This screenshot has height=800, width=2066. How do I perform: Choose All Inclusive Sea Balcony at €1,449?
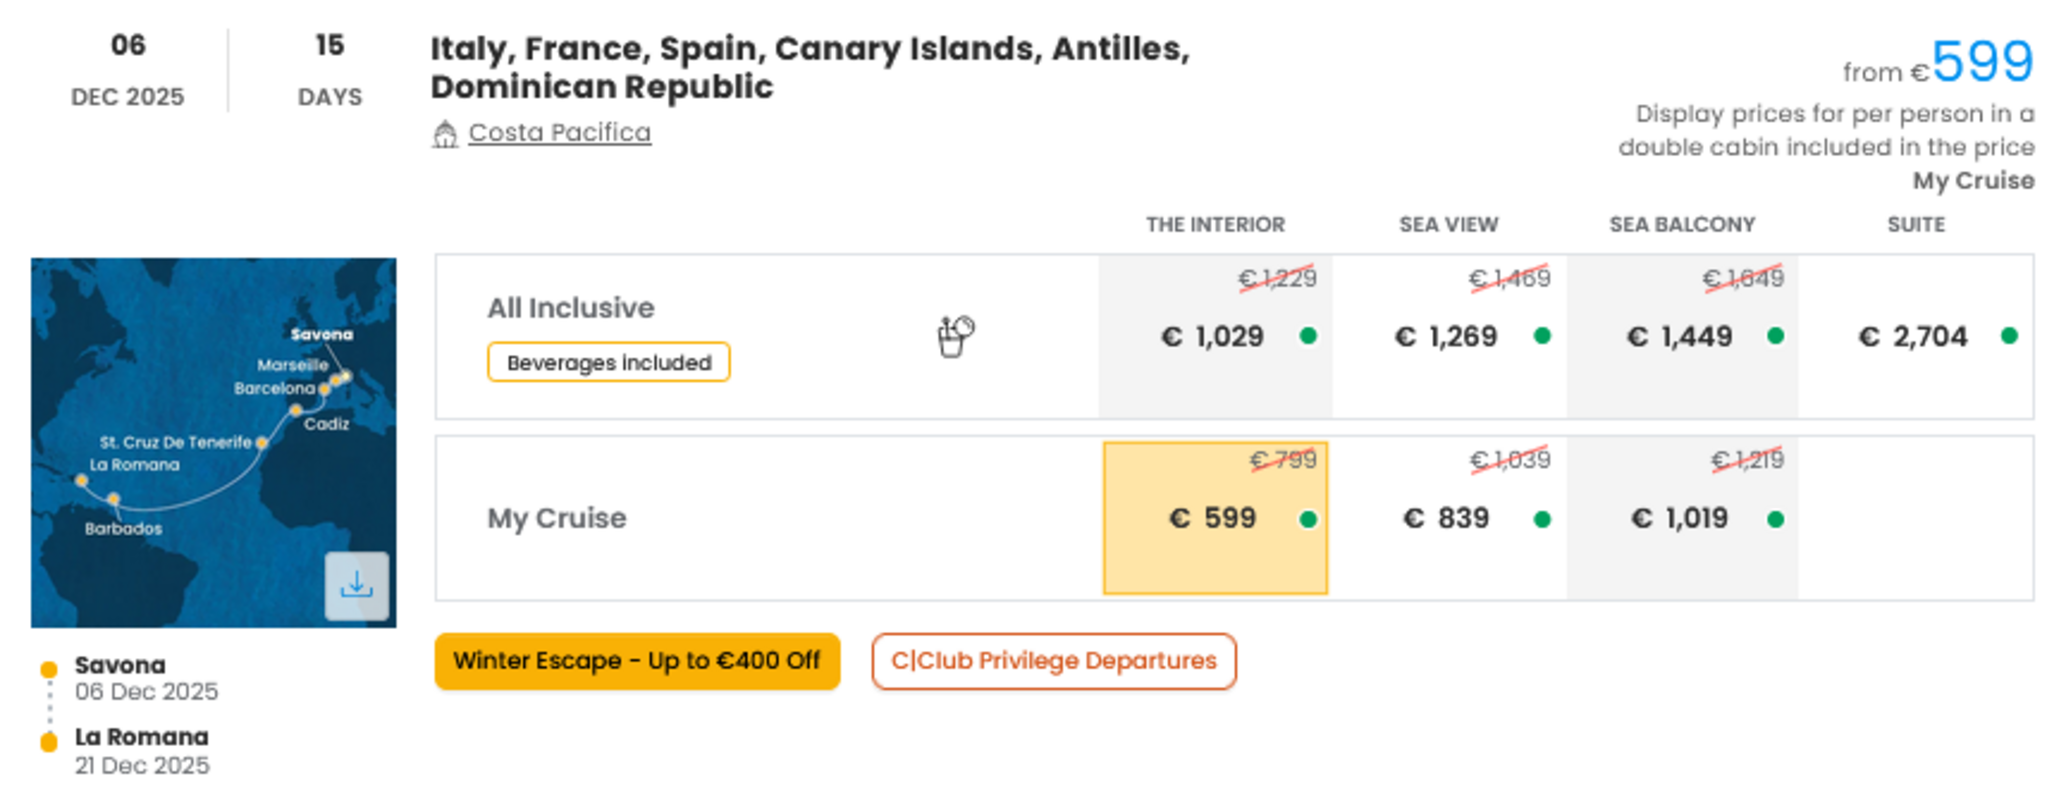(x=1682, y=336)
